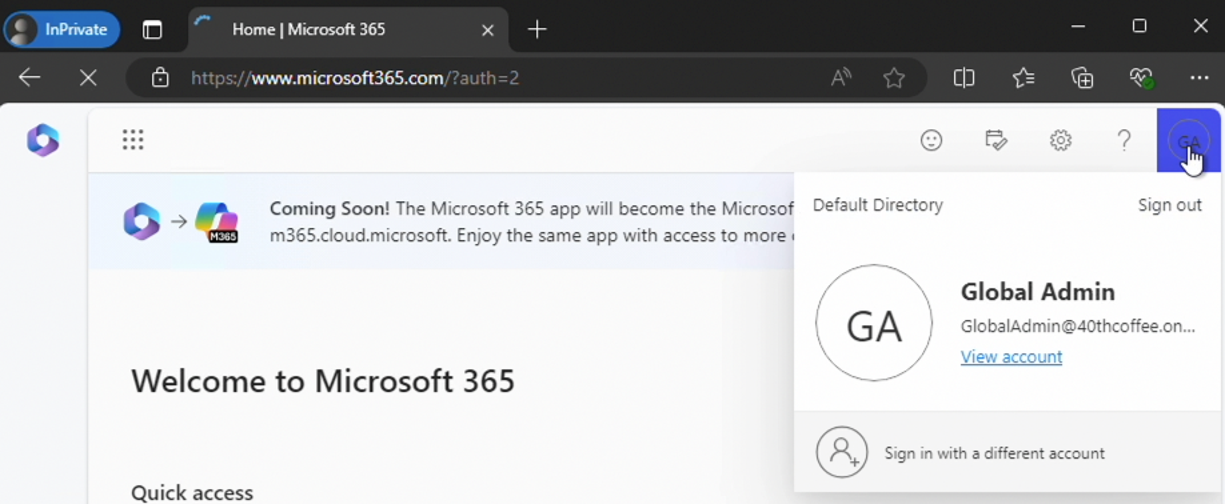Open Browser essentials heart icon
1225x504 pixels.
coord(1141,78)
